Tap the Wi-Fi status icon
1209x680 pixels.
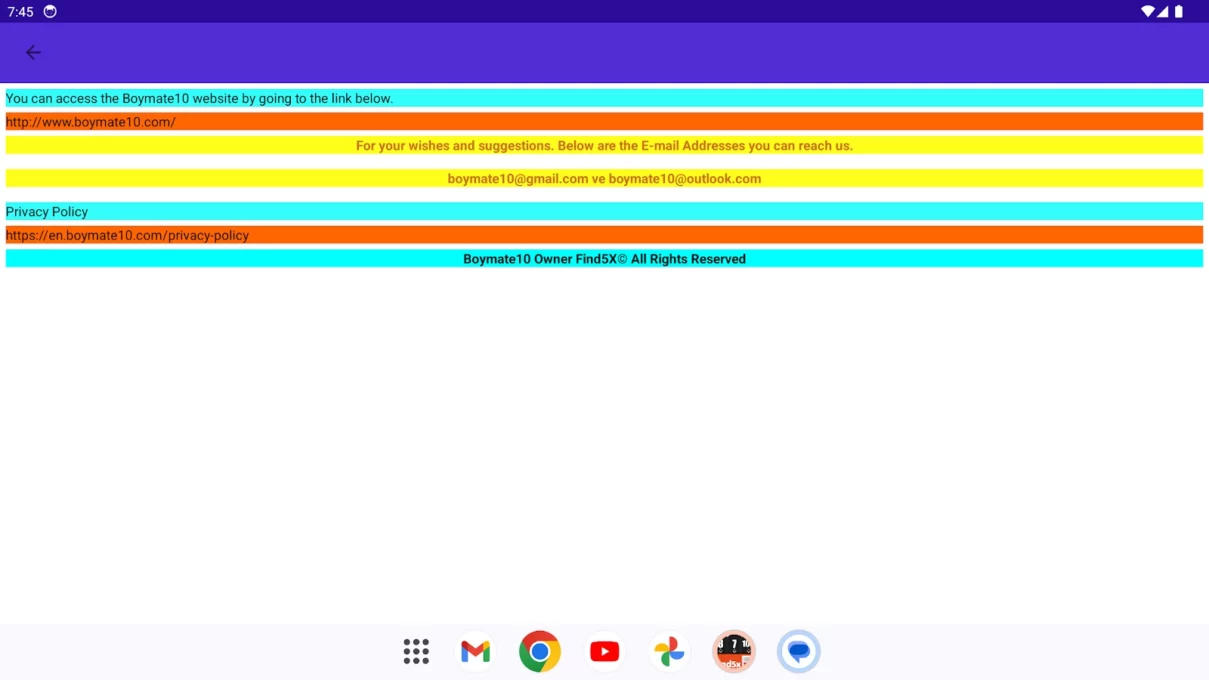click(x=1148, y=12)
